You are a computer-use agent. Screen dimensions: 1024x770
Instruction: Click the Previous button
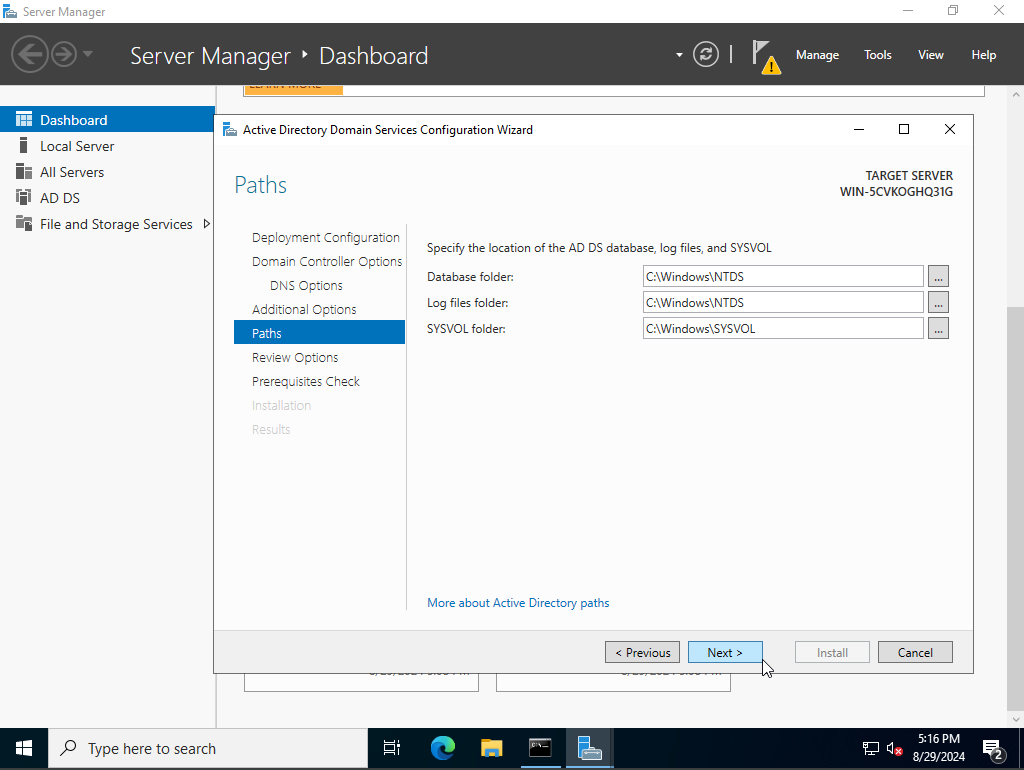(643, 652)
